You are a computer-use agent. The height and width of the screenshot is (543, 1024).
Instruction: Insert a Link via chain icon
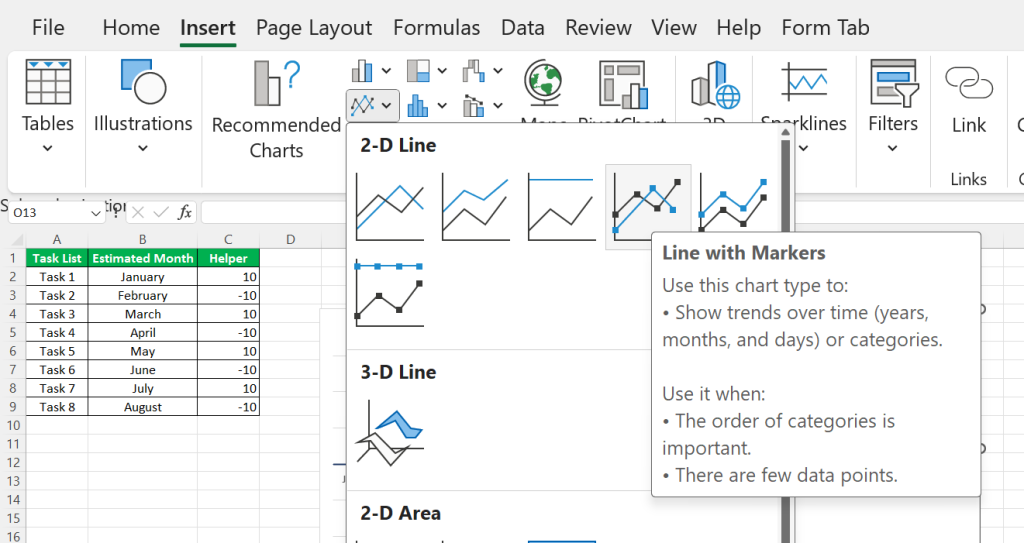pyautogui.click(x=969, y=83)
